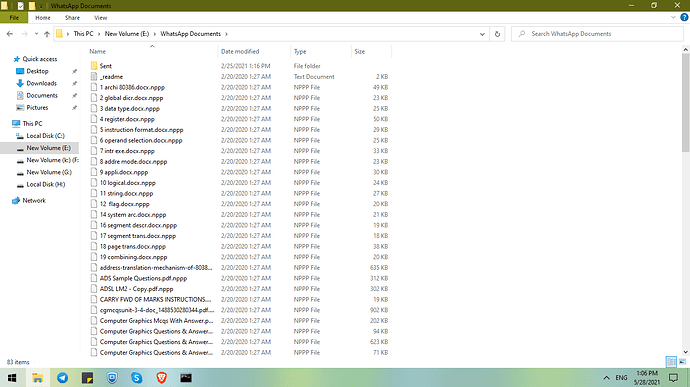Screen dimensions: 690x387
Task: Click the Search WhatsApp Documents field
Action: pos(598,34)
